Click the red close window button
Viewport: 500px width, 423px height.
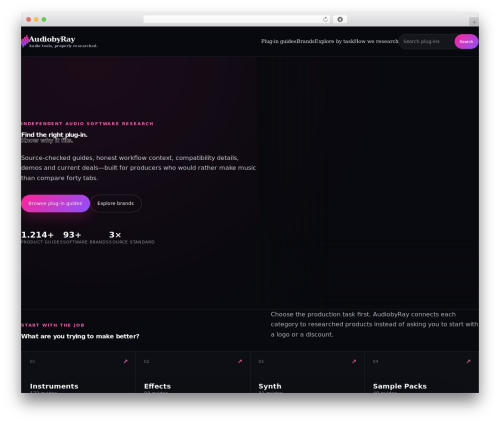click(29, 19)
